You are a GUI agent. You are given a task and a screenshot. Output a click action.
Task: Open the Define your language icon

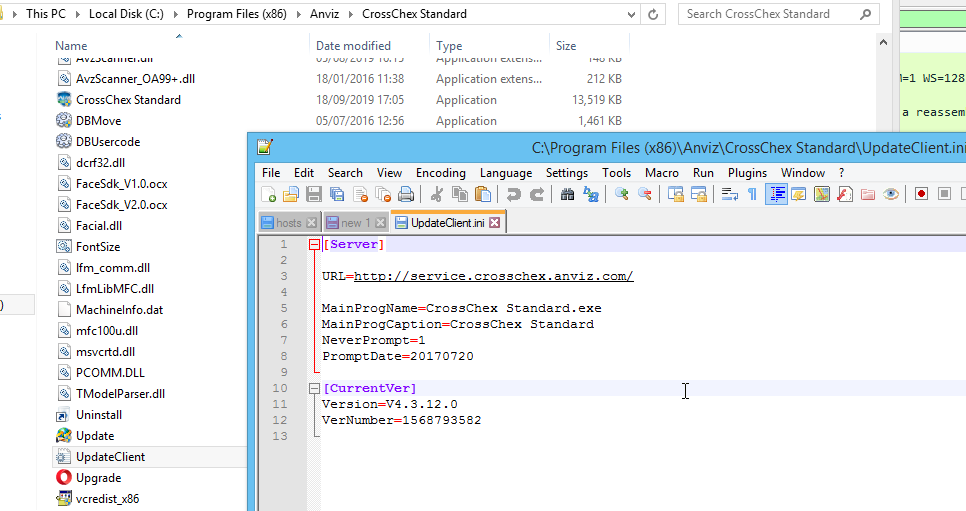tap(799, 195)
